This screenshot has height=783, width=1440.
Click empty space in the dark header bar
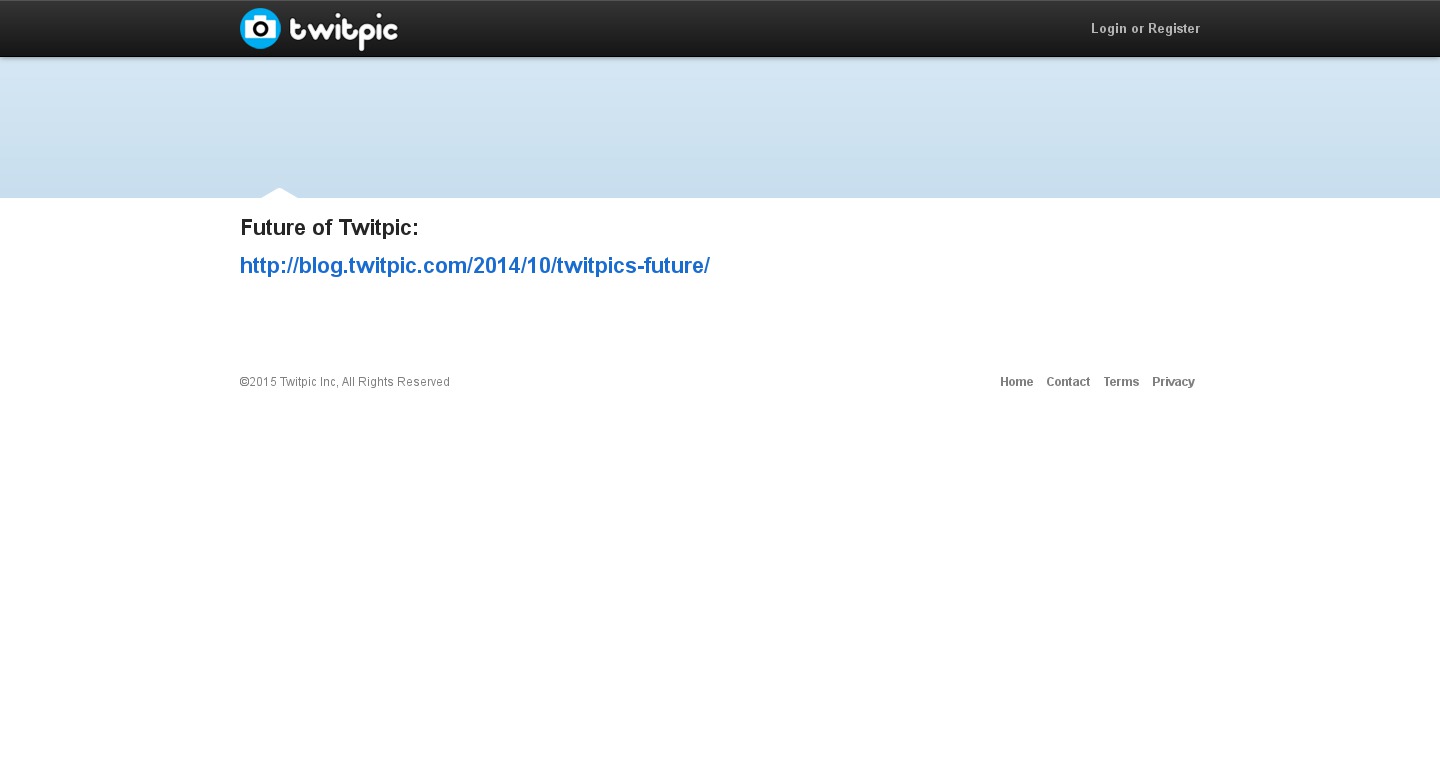pyautogui.click(x=720, y=29)
